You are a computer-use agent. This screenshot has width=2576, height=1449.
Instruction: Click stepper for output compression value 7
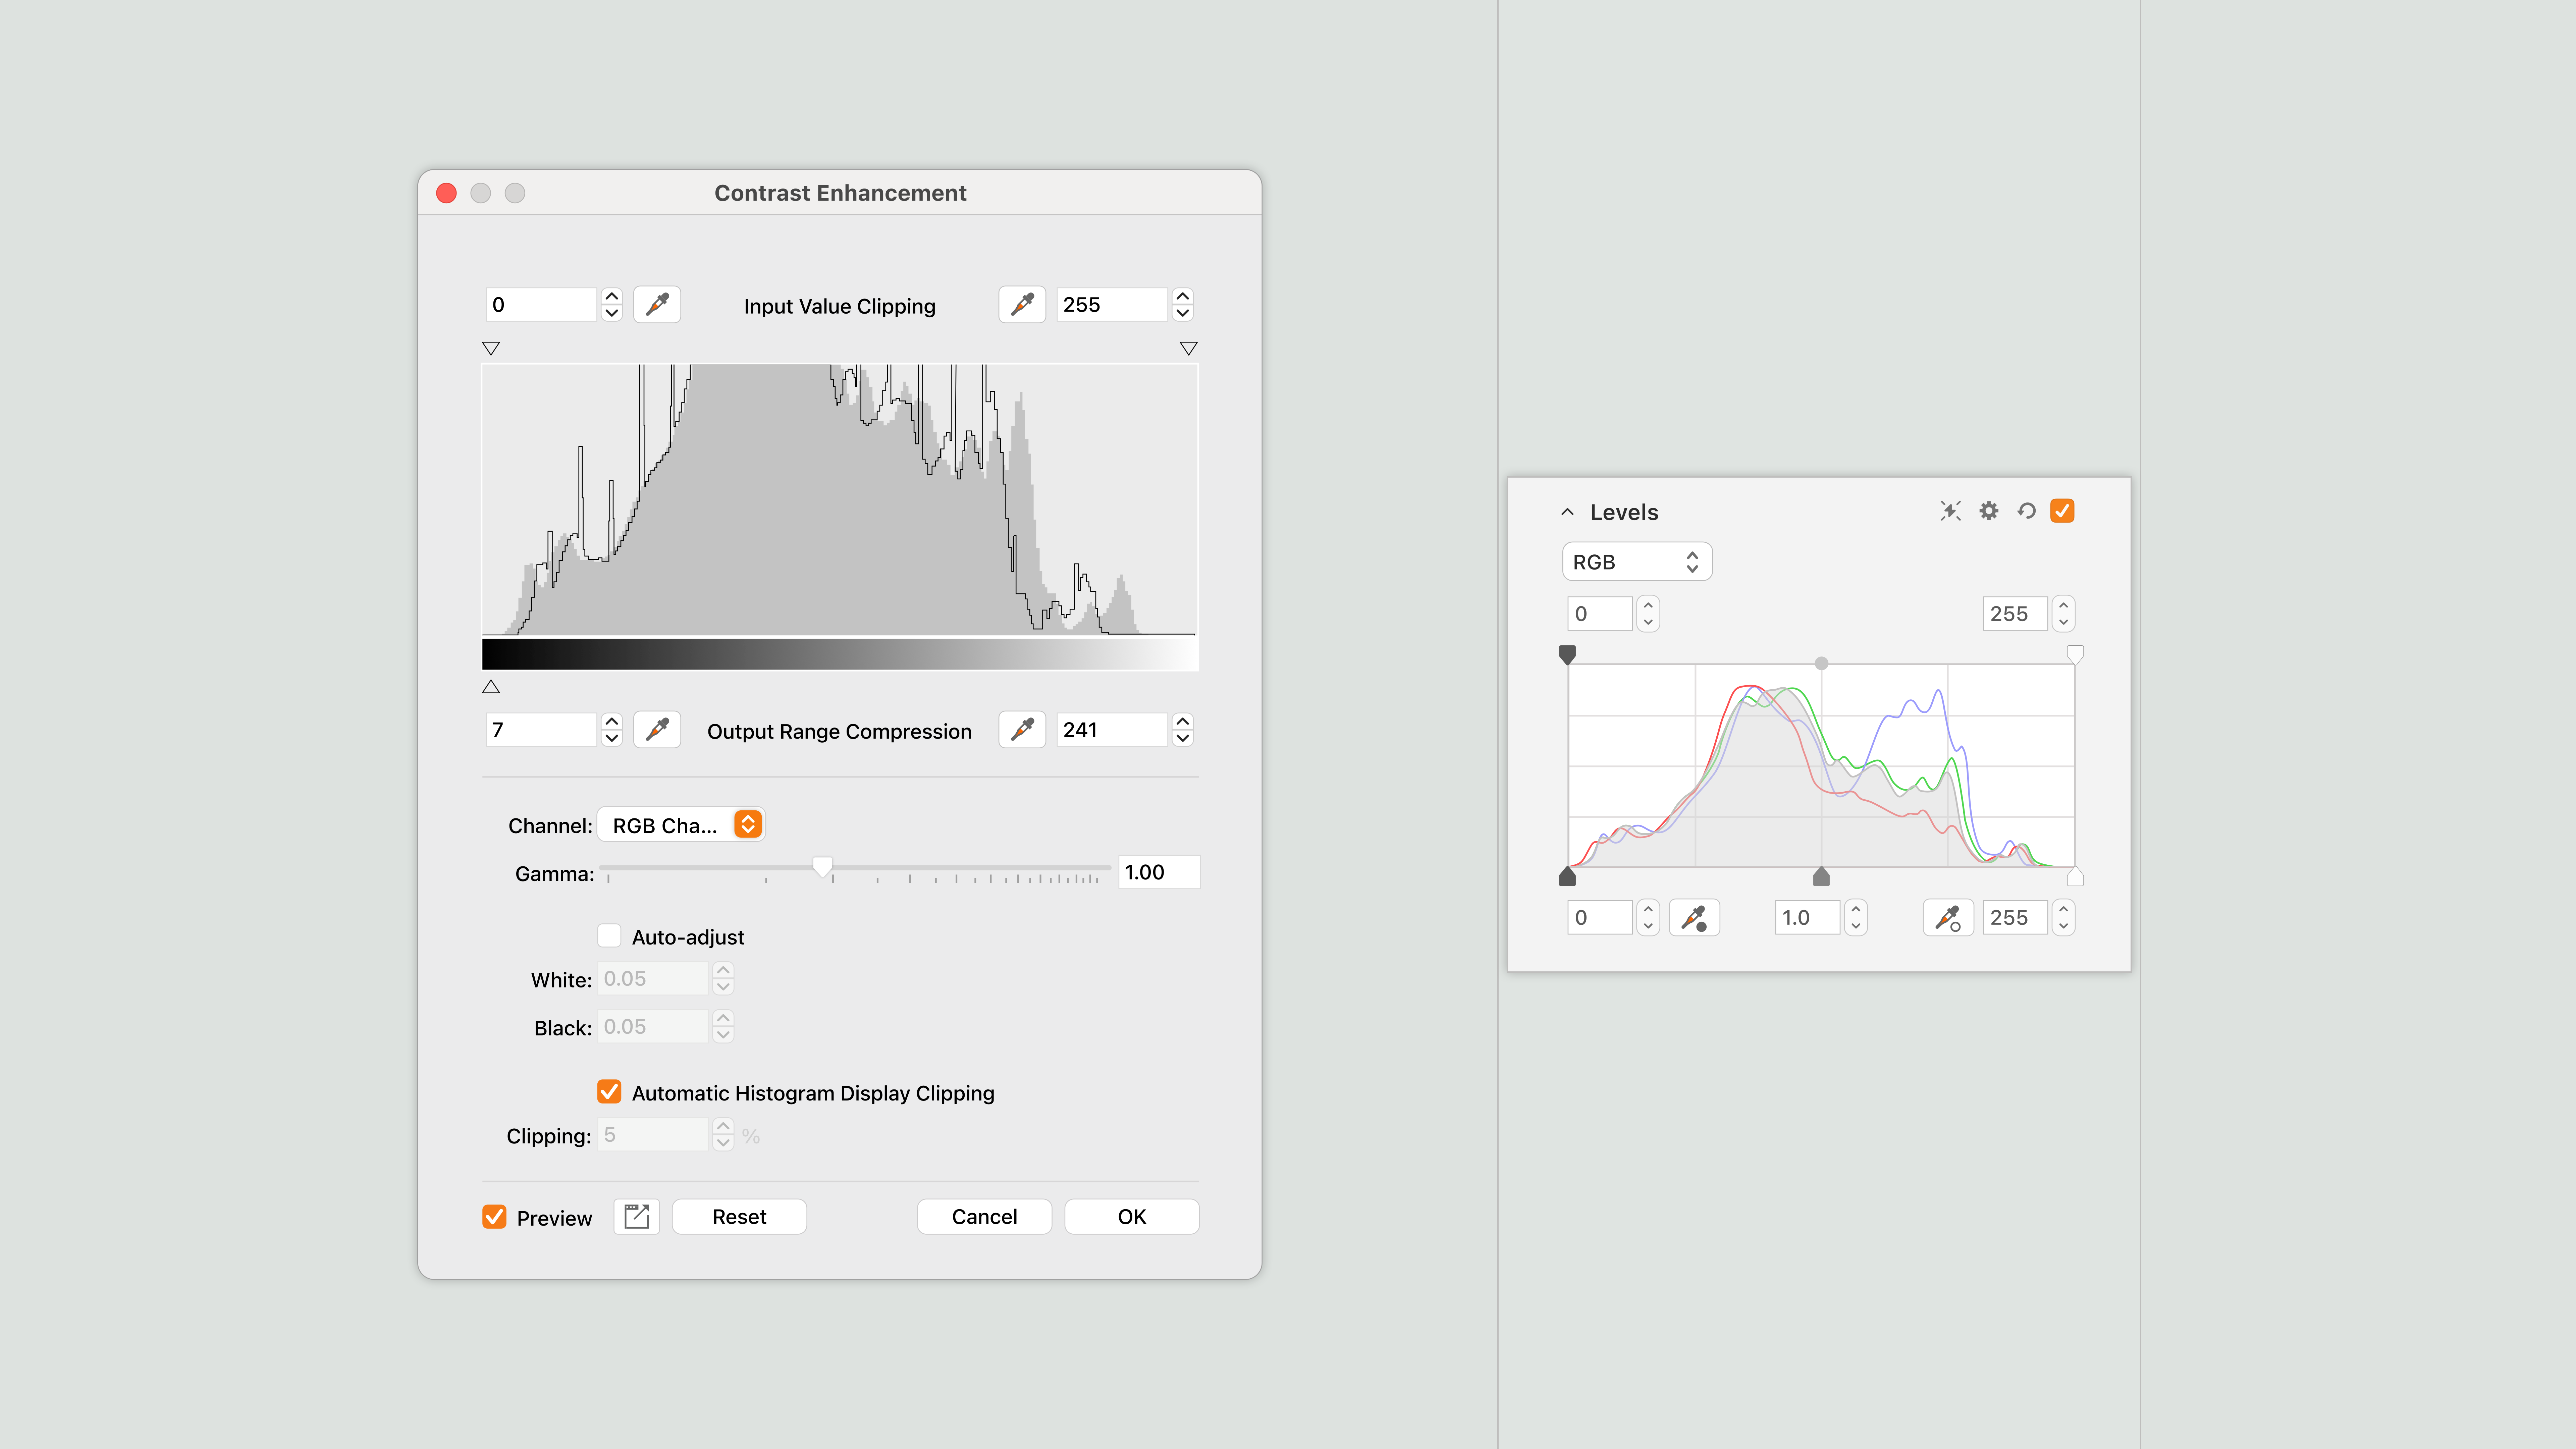pos(612,730)
